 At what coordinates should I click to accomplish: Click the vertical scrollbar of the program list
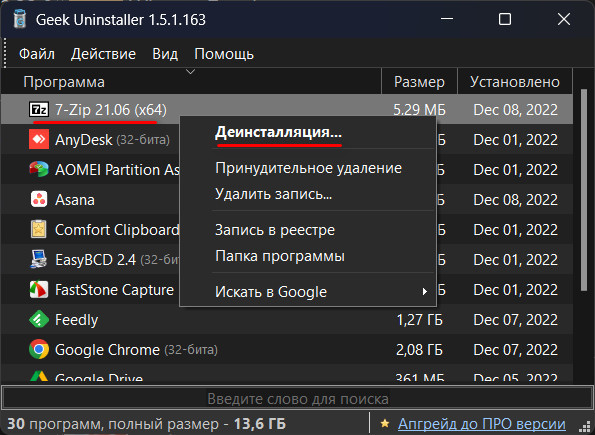click(x=584, y=190)
